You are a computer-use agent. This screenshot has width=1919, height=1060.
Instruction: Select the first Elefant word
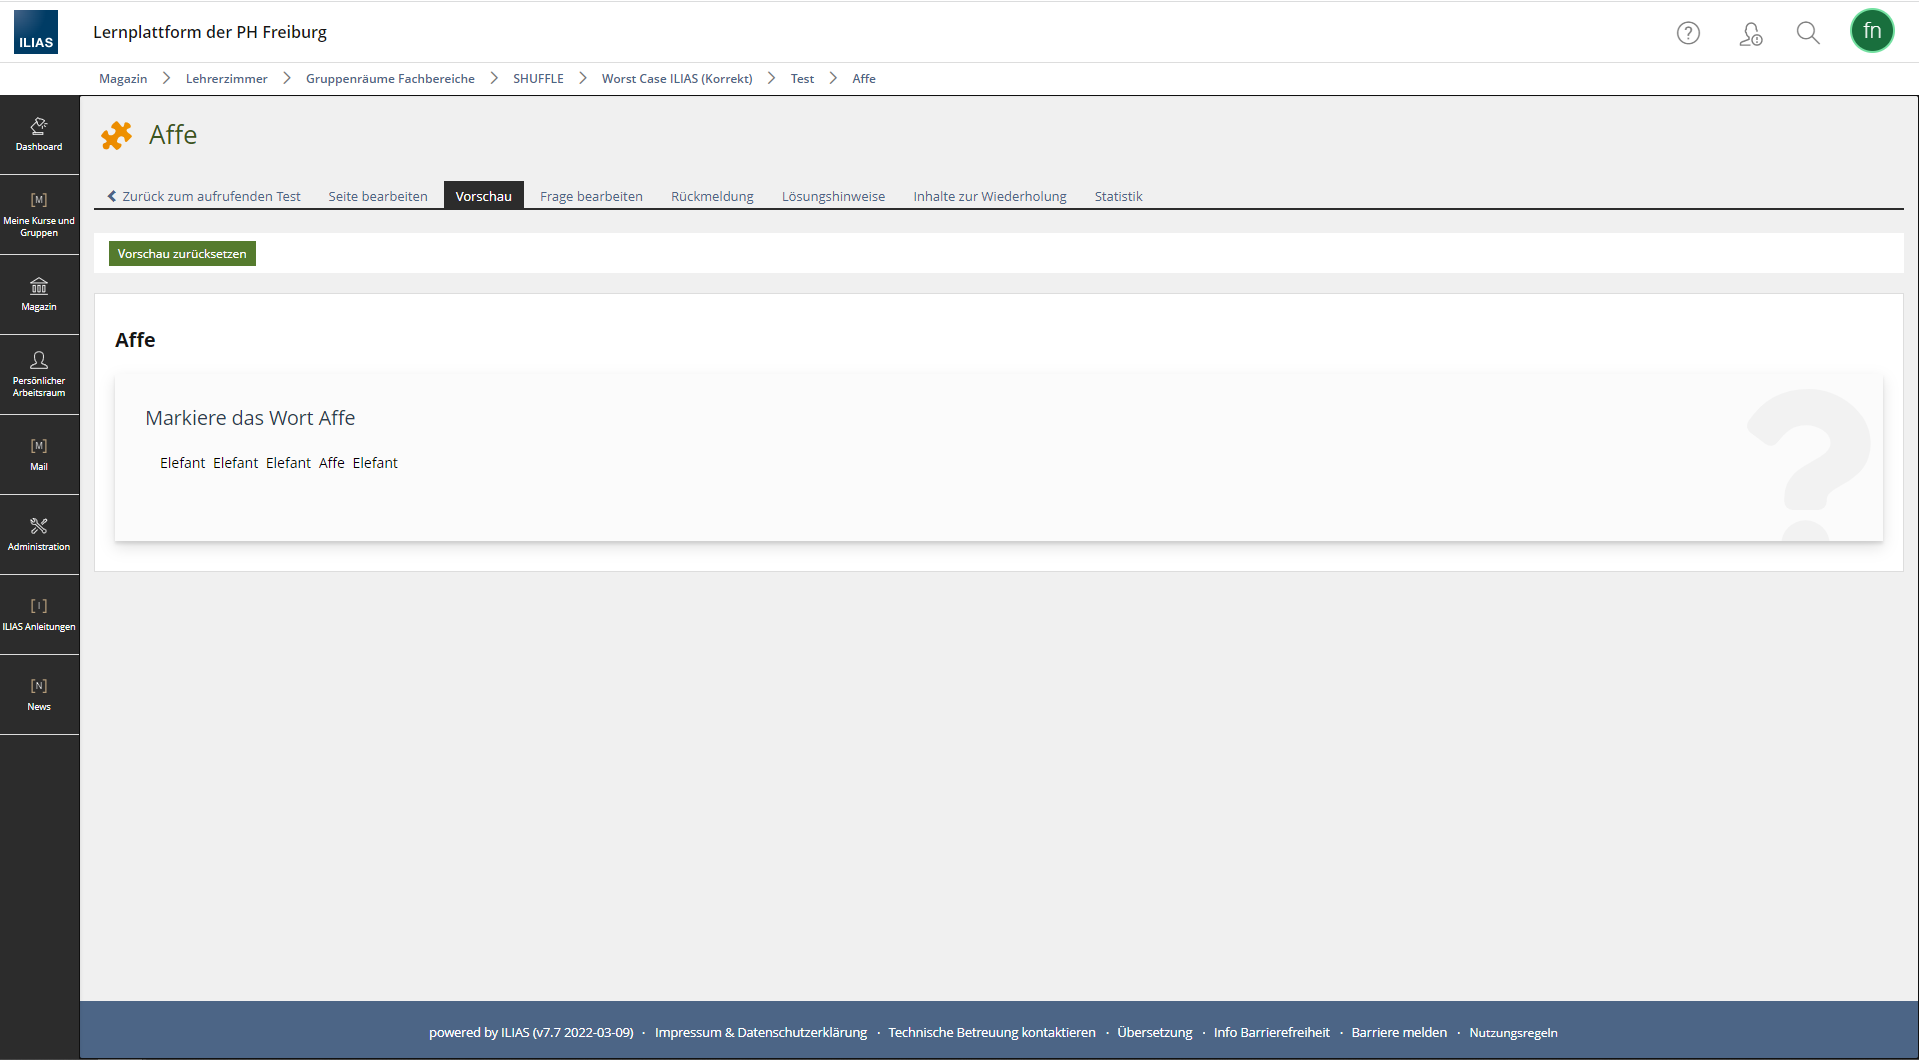(182, 463)
